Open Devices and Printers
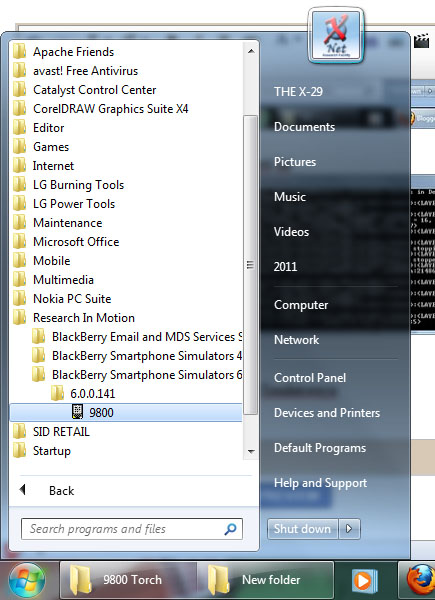Image resolution: width=435 pixels, height=600 pixels. point(327,412)
